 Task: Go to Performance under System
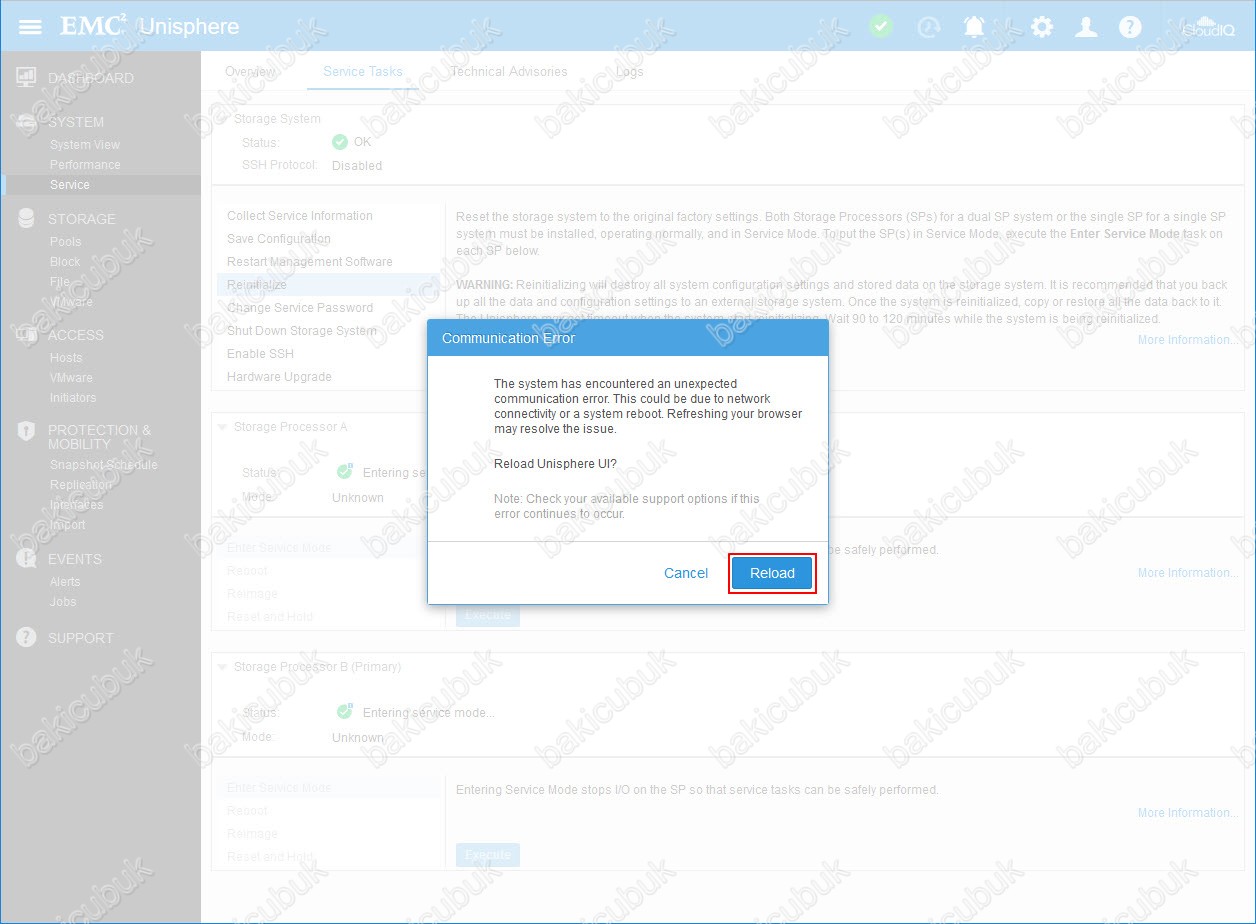click(x=85, y=165)
